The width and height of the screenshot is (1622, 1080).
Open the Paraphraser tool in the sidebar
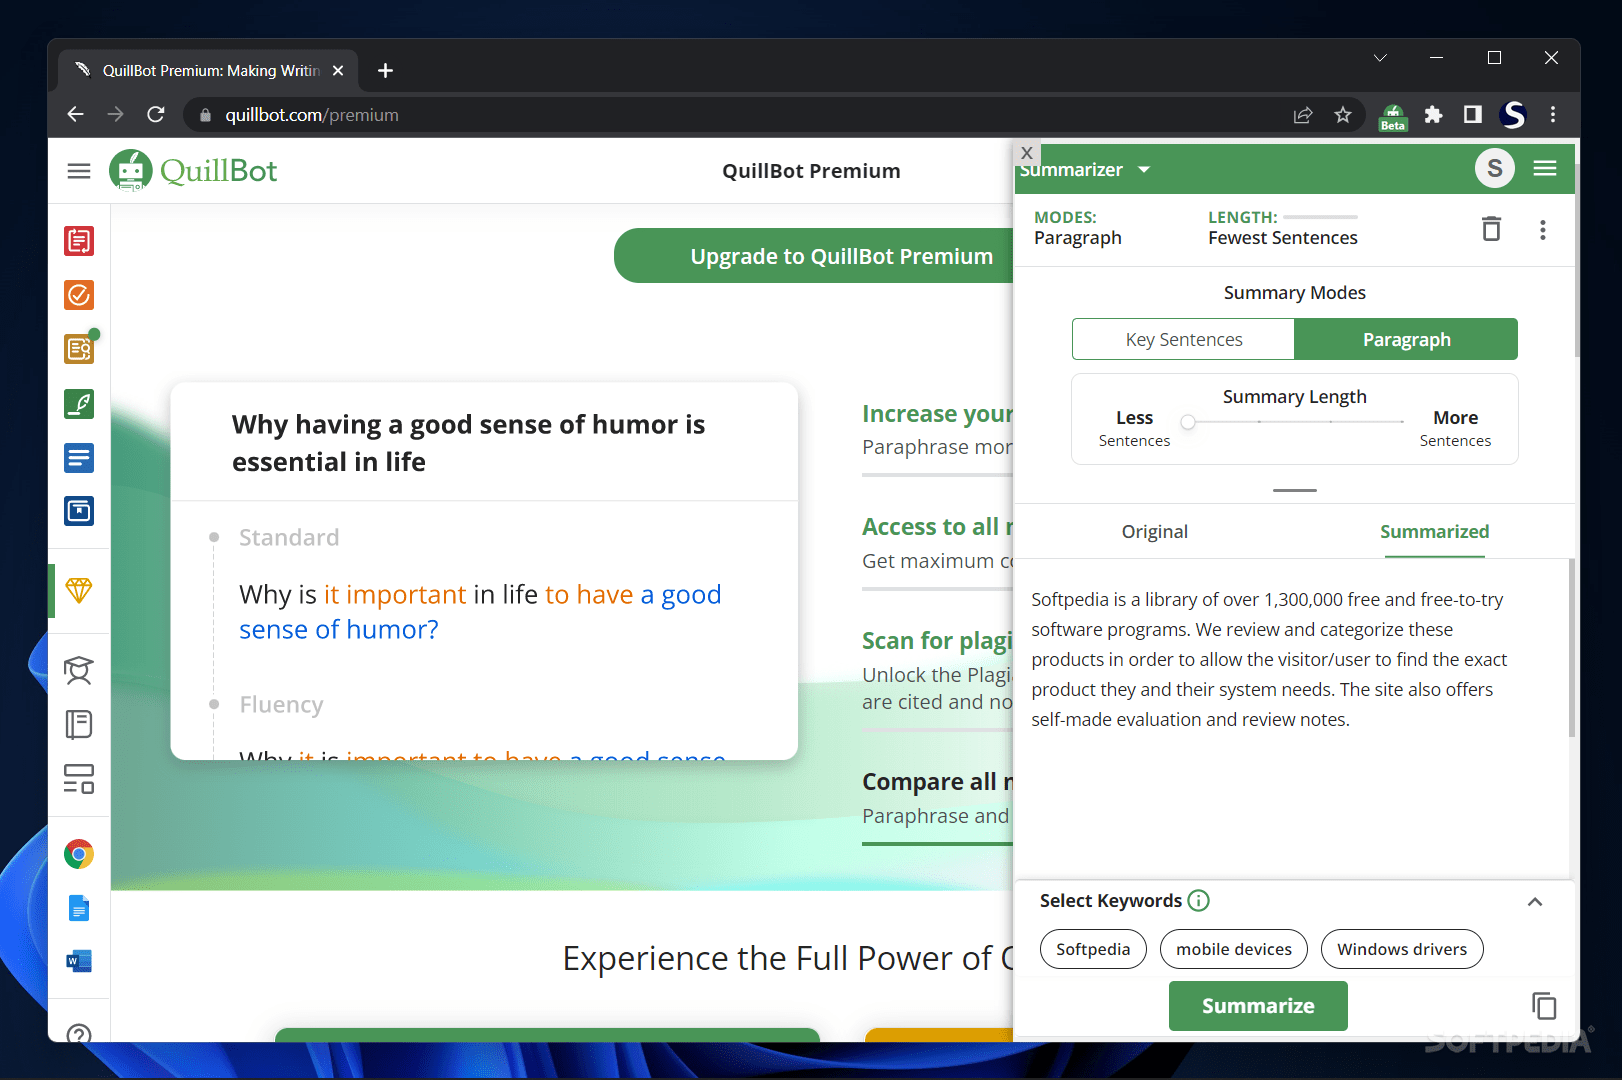[79, 240]
